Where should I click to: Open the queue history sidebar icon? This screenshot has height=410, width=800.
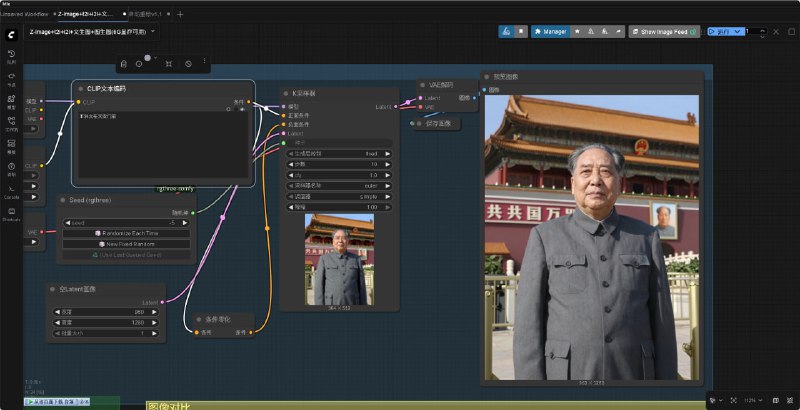pyautogui.click(x=11, y=56)
